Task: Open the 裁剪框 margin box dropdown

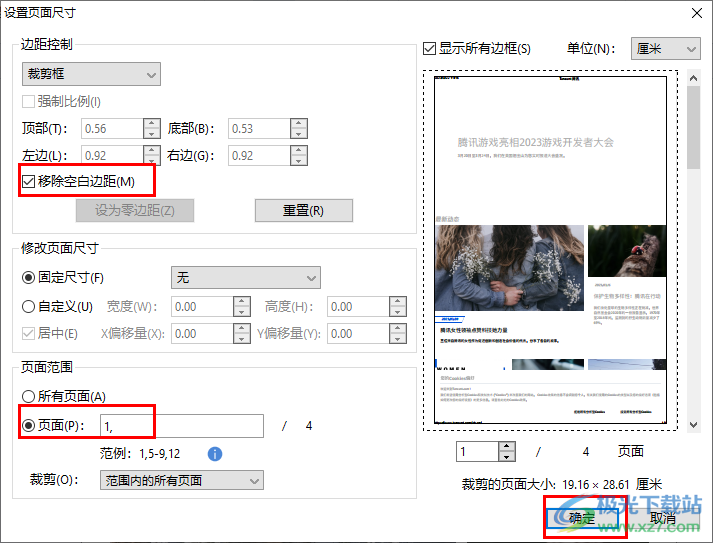Action: pos(91,74)
